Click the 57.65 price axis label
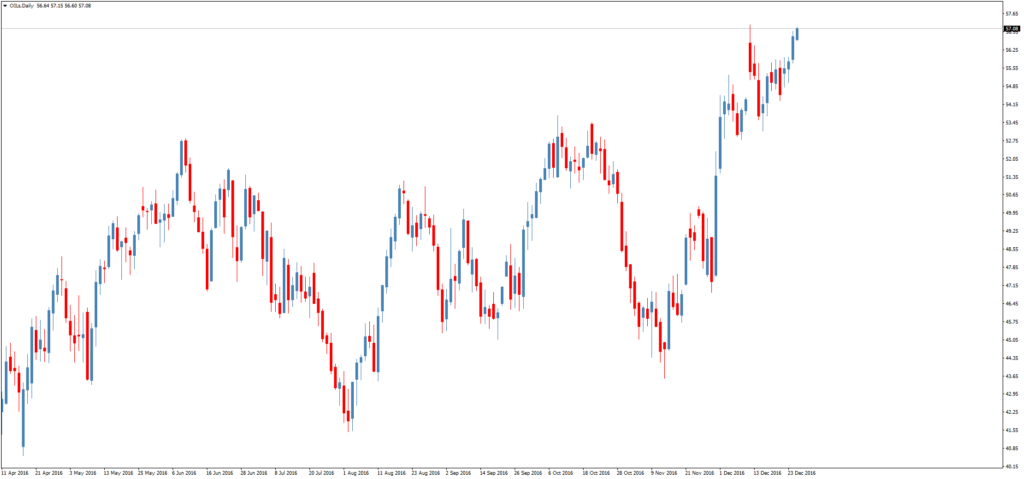Viewport: 1024px width, 479px height. coord(1012,13)
